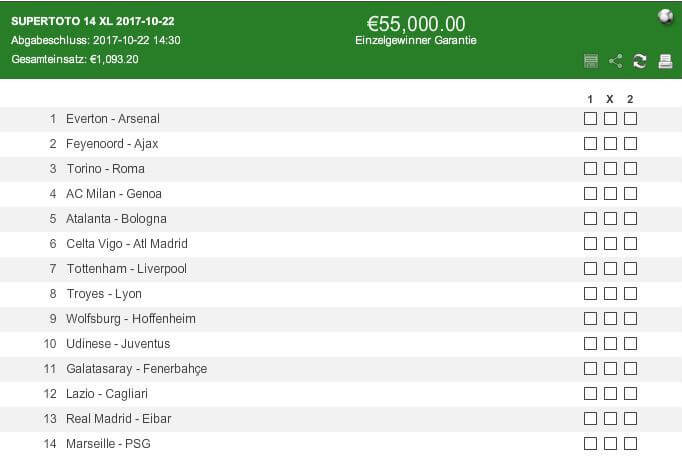Tick away win (2) for Torino - Roma
Screen dimensions: 682x460
[x=630, y=169]
